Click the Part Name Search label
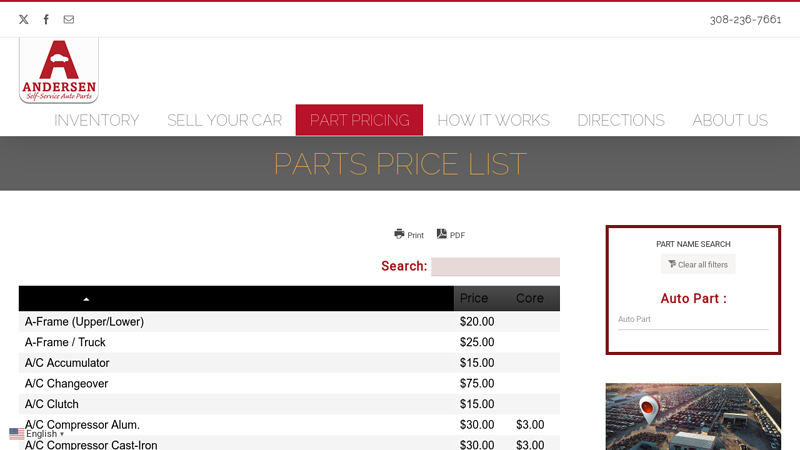This screenshot has width=800, height=450. (693, 244)
